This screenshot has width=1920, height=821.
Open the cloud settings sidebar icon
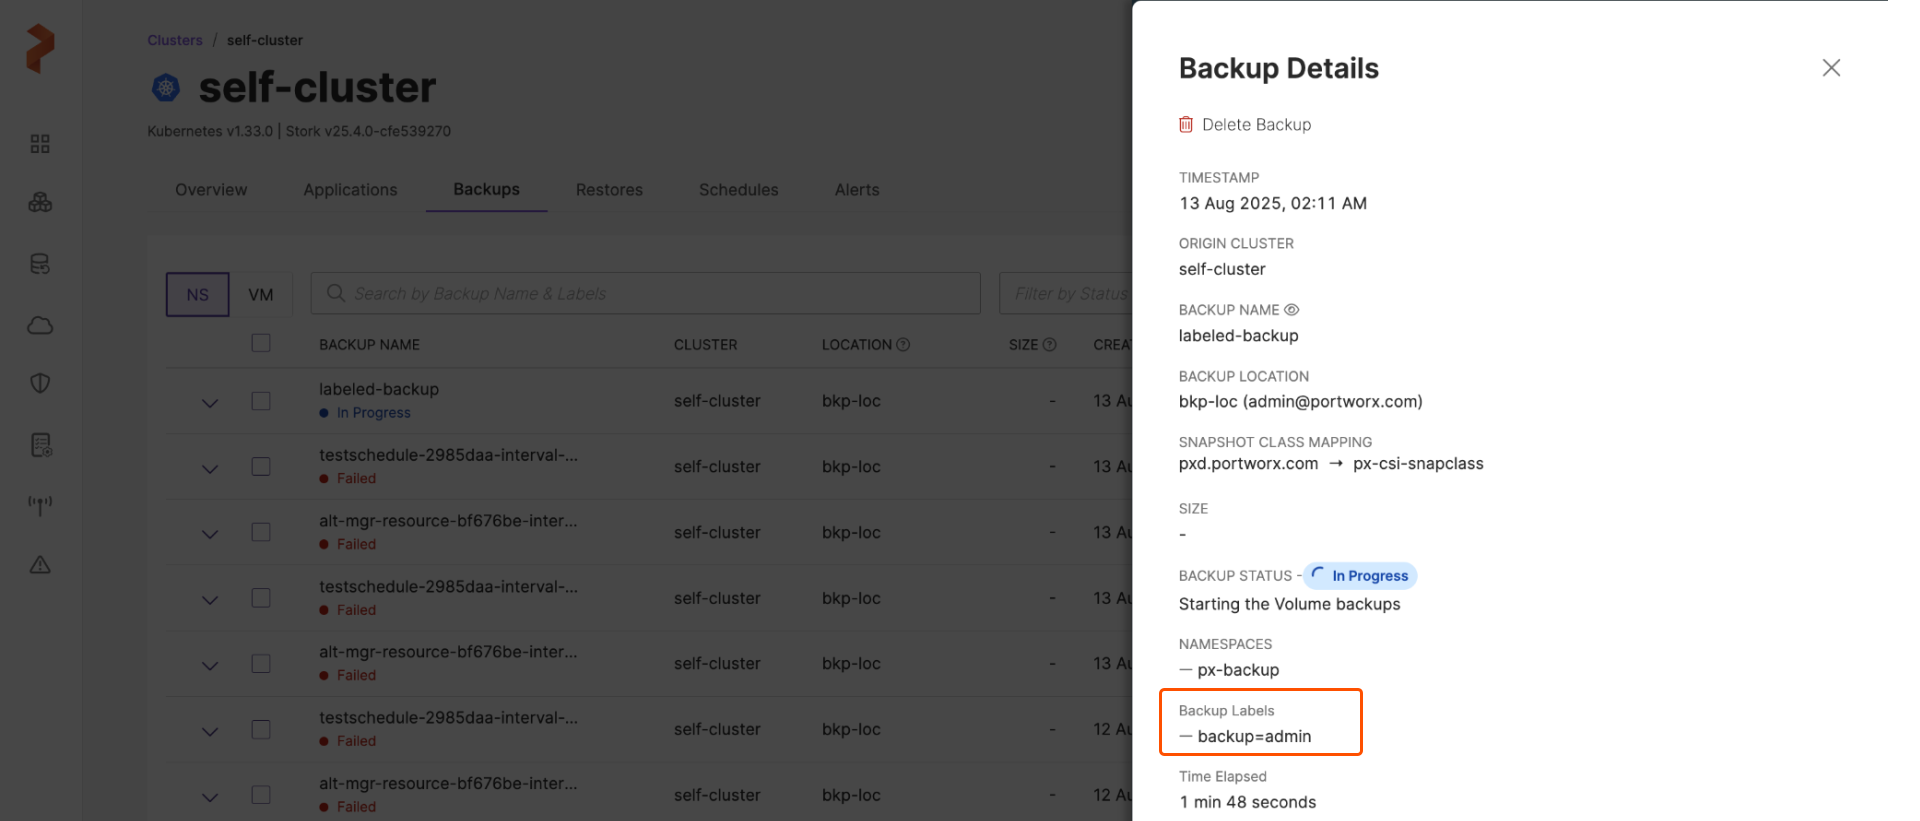40,326
